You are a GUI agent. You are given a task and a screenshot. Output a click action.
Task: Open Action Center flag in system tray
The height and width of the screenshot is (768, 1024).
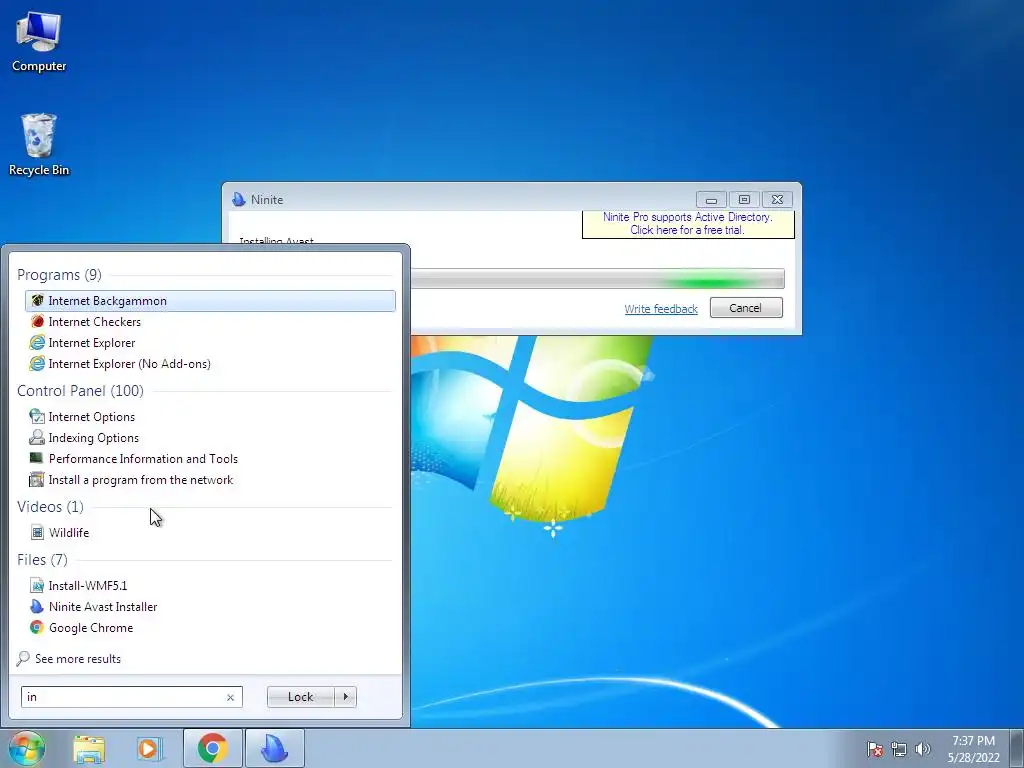(875, 749)
